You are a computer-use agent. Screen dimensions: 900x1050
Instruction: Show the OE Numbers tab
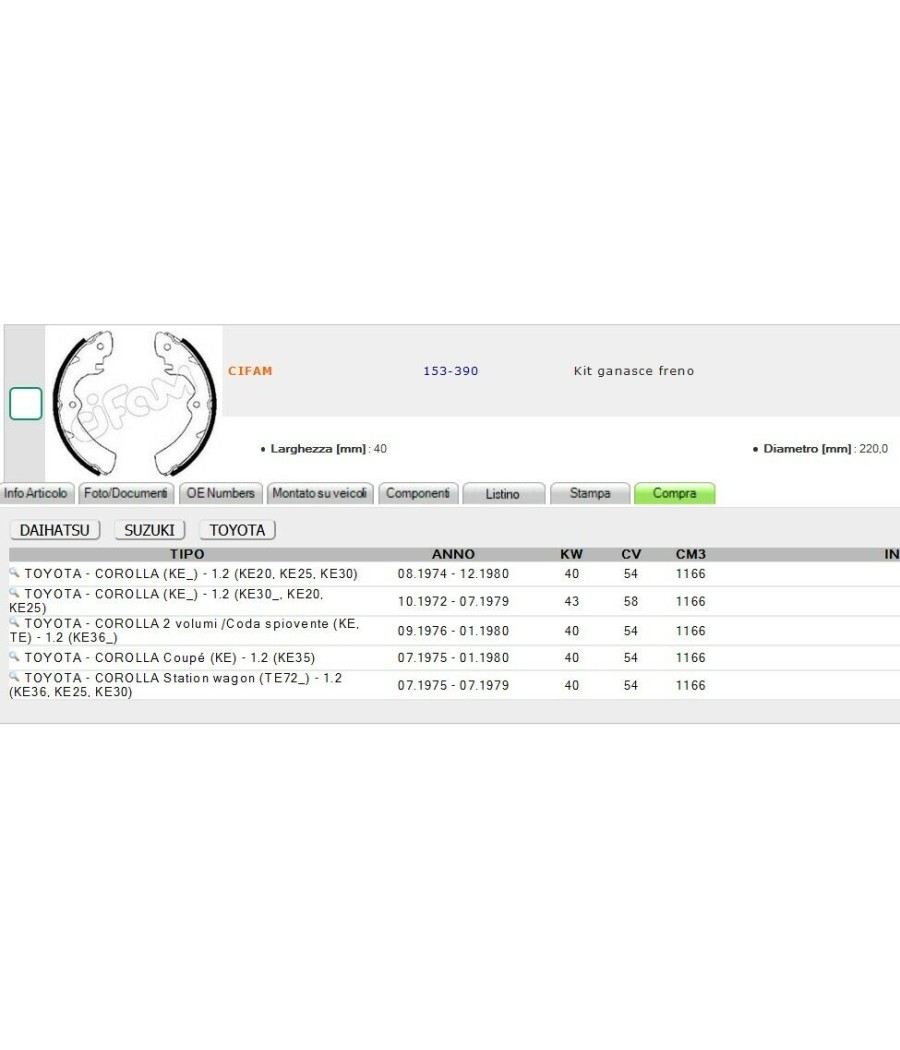point(221,494)
